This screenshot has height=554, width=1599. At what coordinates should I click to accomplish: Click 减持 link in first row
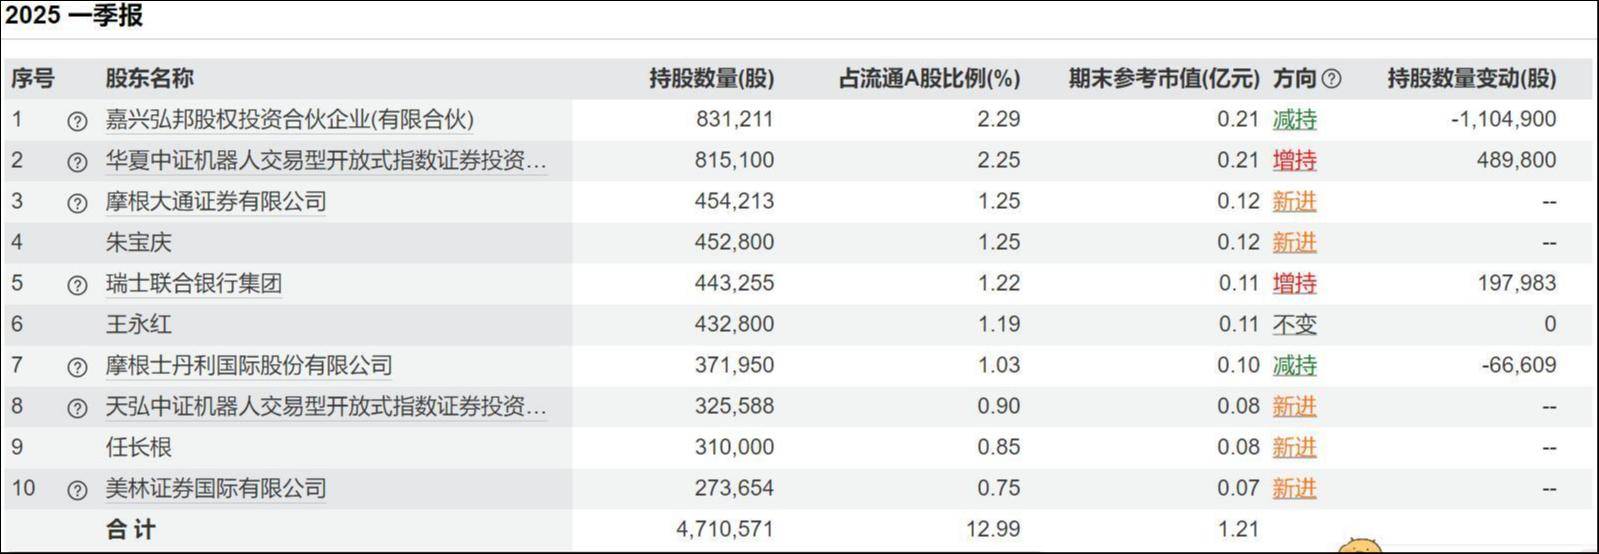[x=1294, y=120]
